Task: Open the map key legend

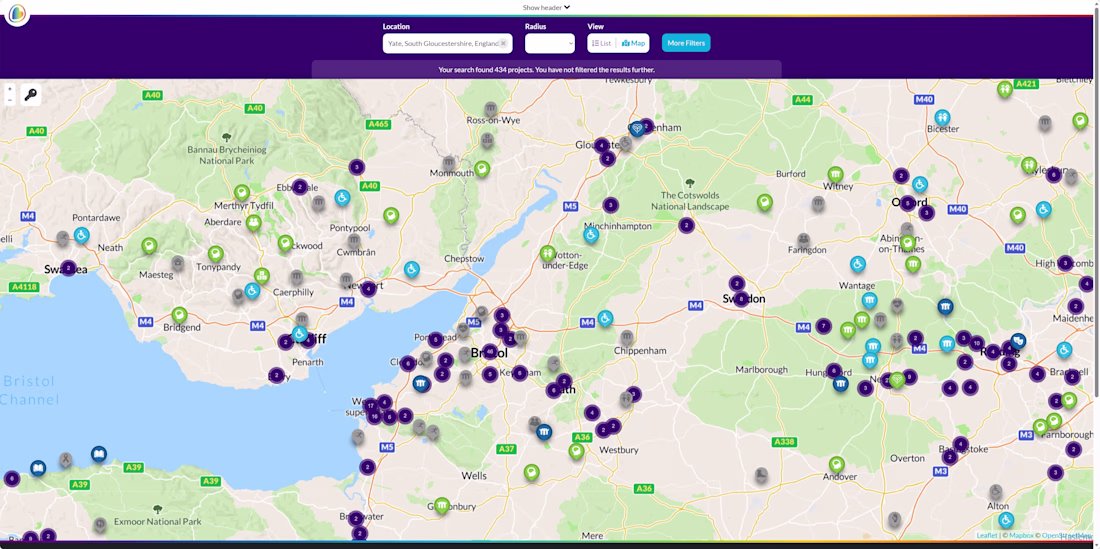Action: [x=31, y=95]
